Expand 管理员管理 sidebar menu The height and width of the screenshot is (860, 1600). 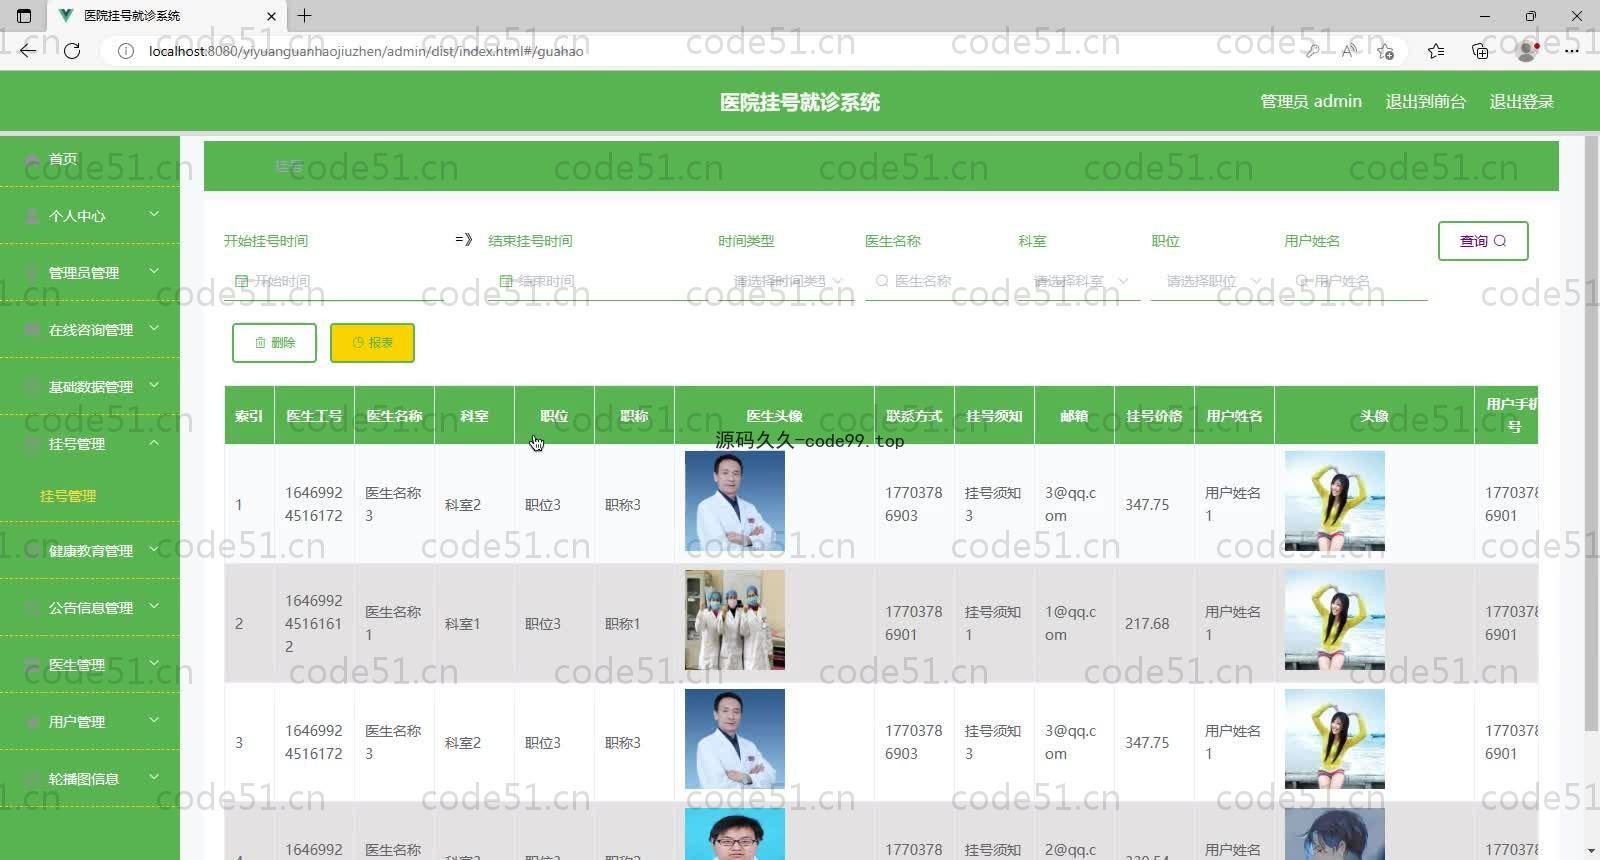[x=90, y=272]
